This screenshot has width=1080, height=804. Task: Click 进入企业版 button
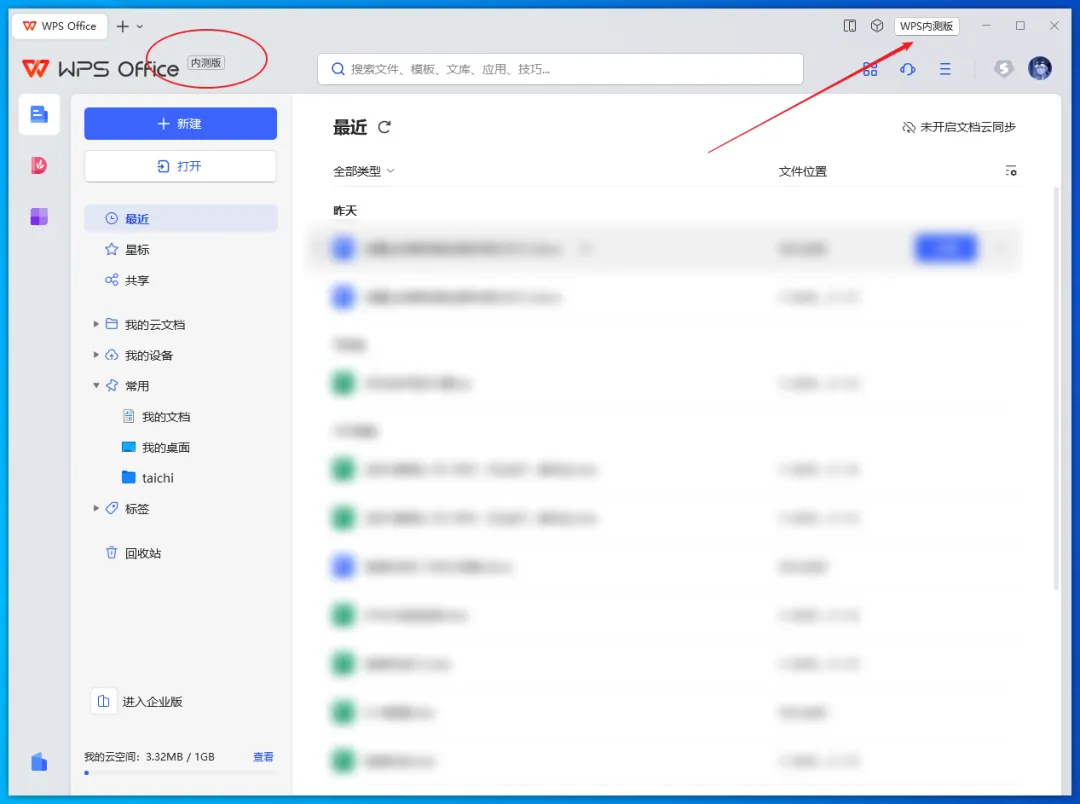152,701
